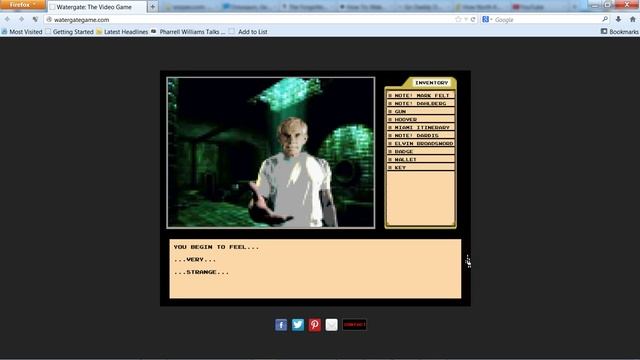The width and height of the screenshot is (640, 360).
Task: Select the Watergate: The Video Game tab
Action: click(97, 7)
